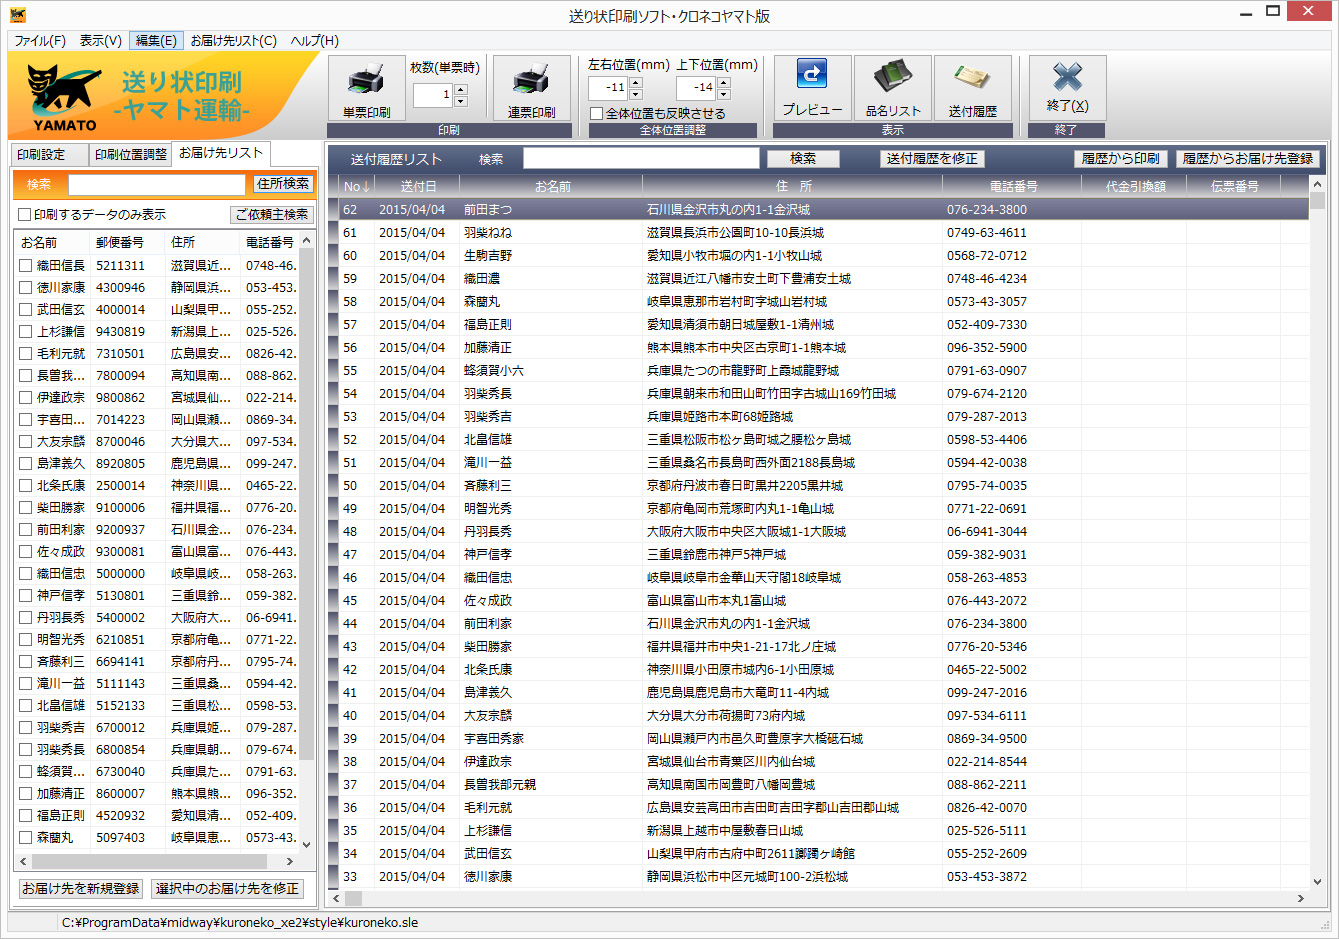Decrease the 枚数 print count
Screen dimensions: 1339x939
pyautogui.click(x=461, y=101)
